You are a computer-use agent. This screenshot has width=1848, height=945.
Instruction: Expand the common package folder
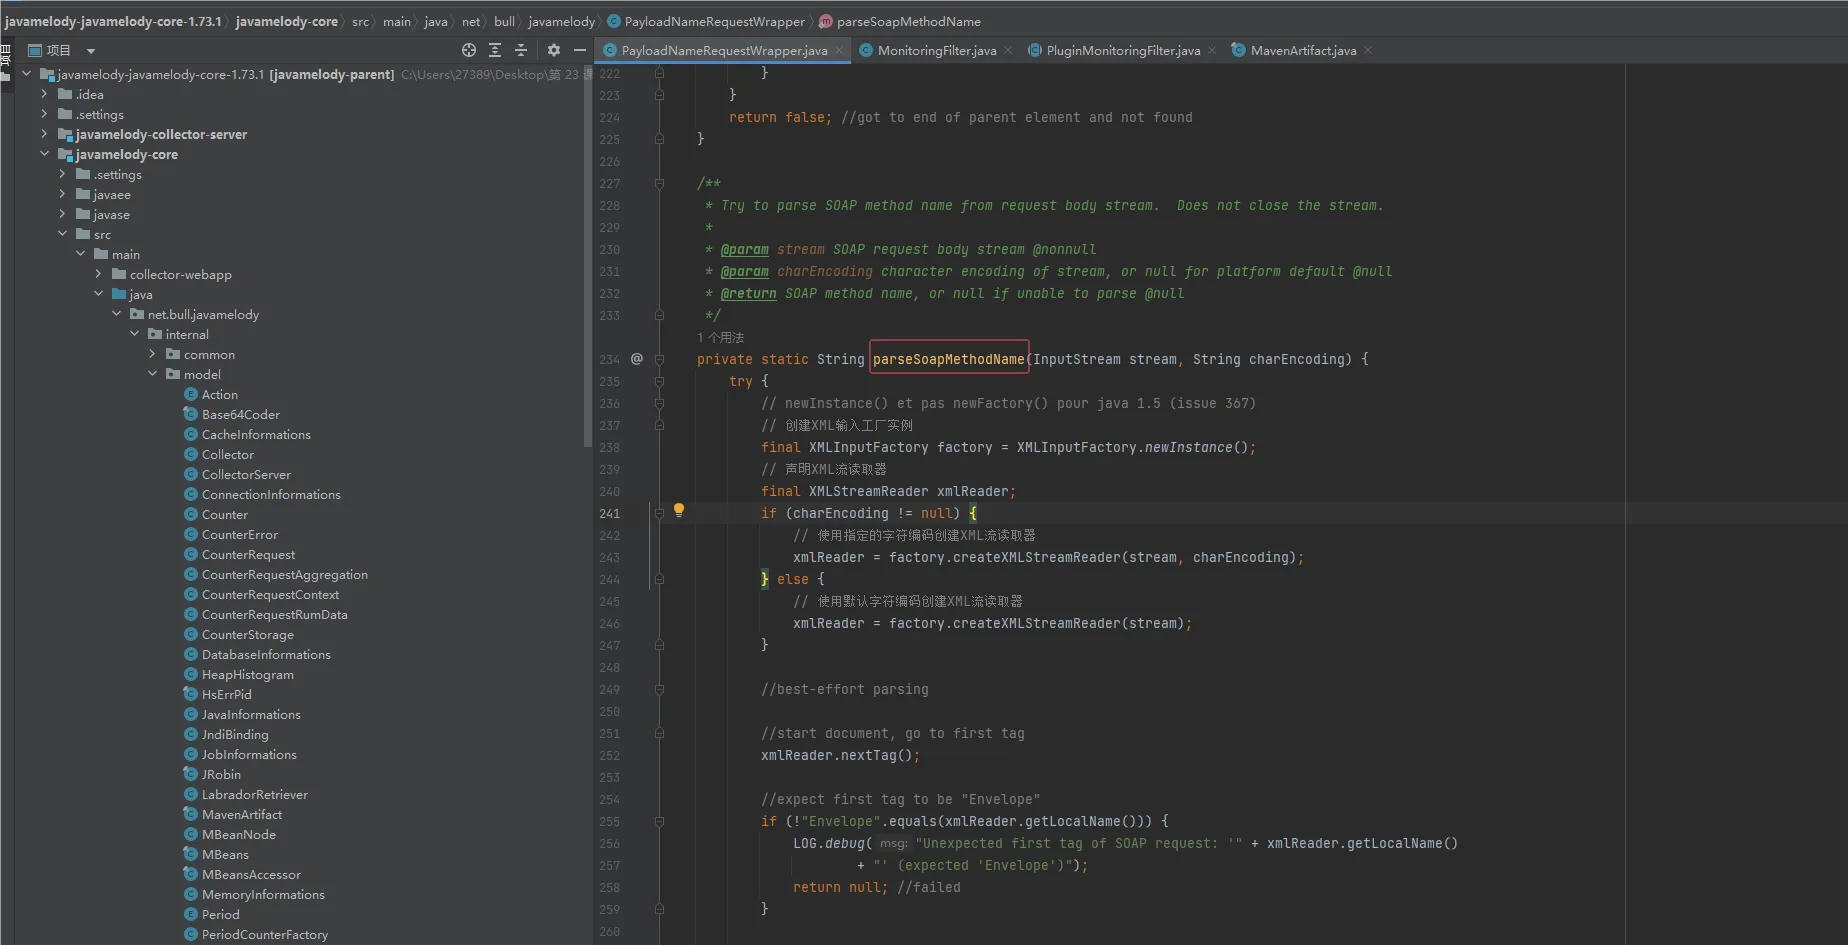click(x=153, y=354)
